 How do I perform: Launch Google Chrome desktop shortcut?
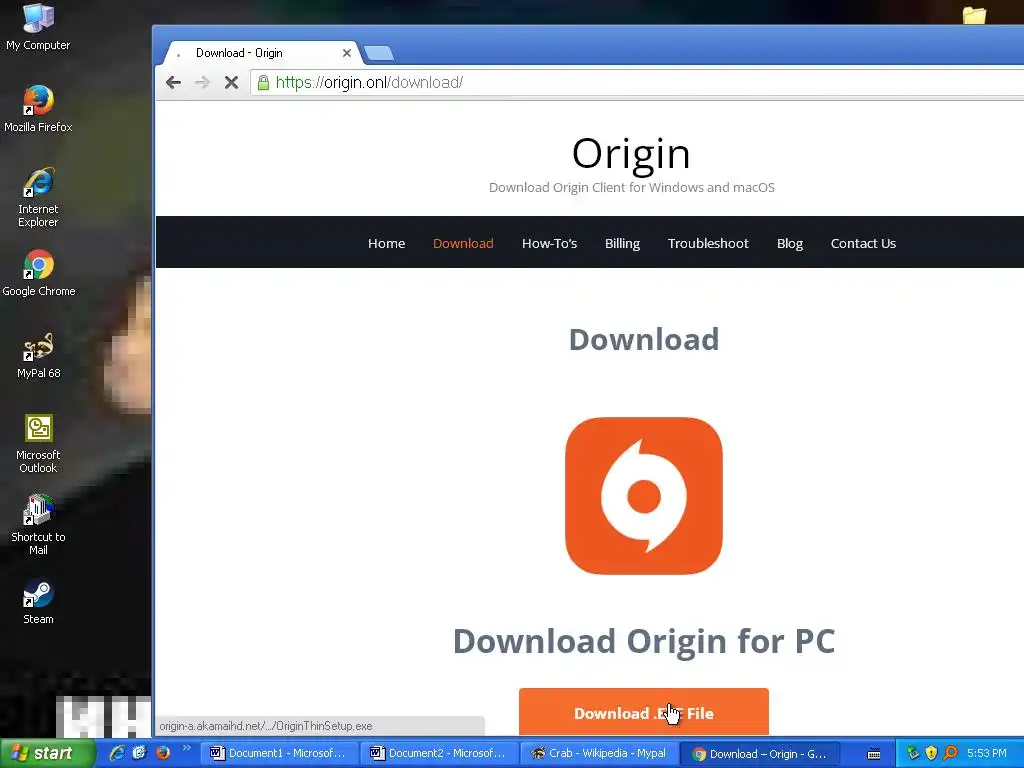[39, 272]
